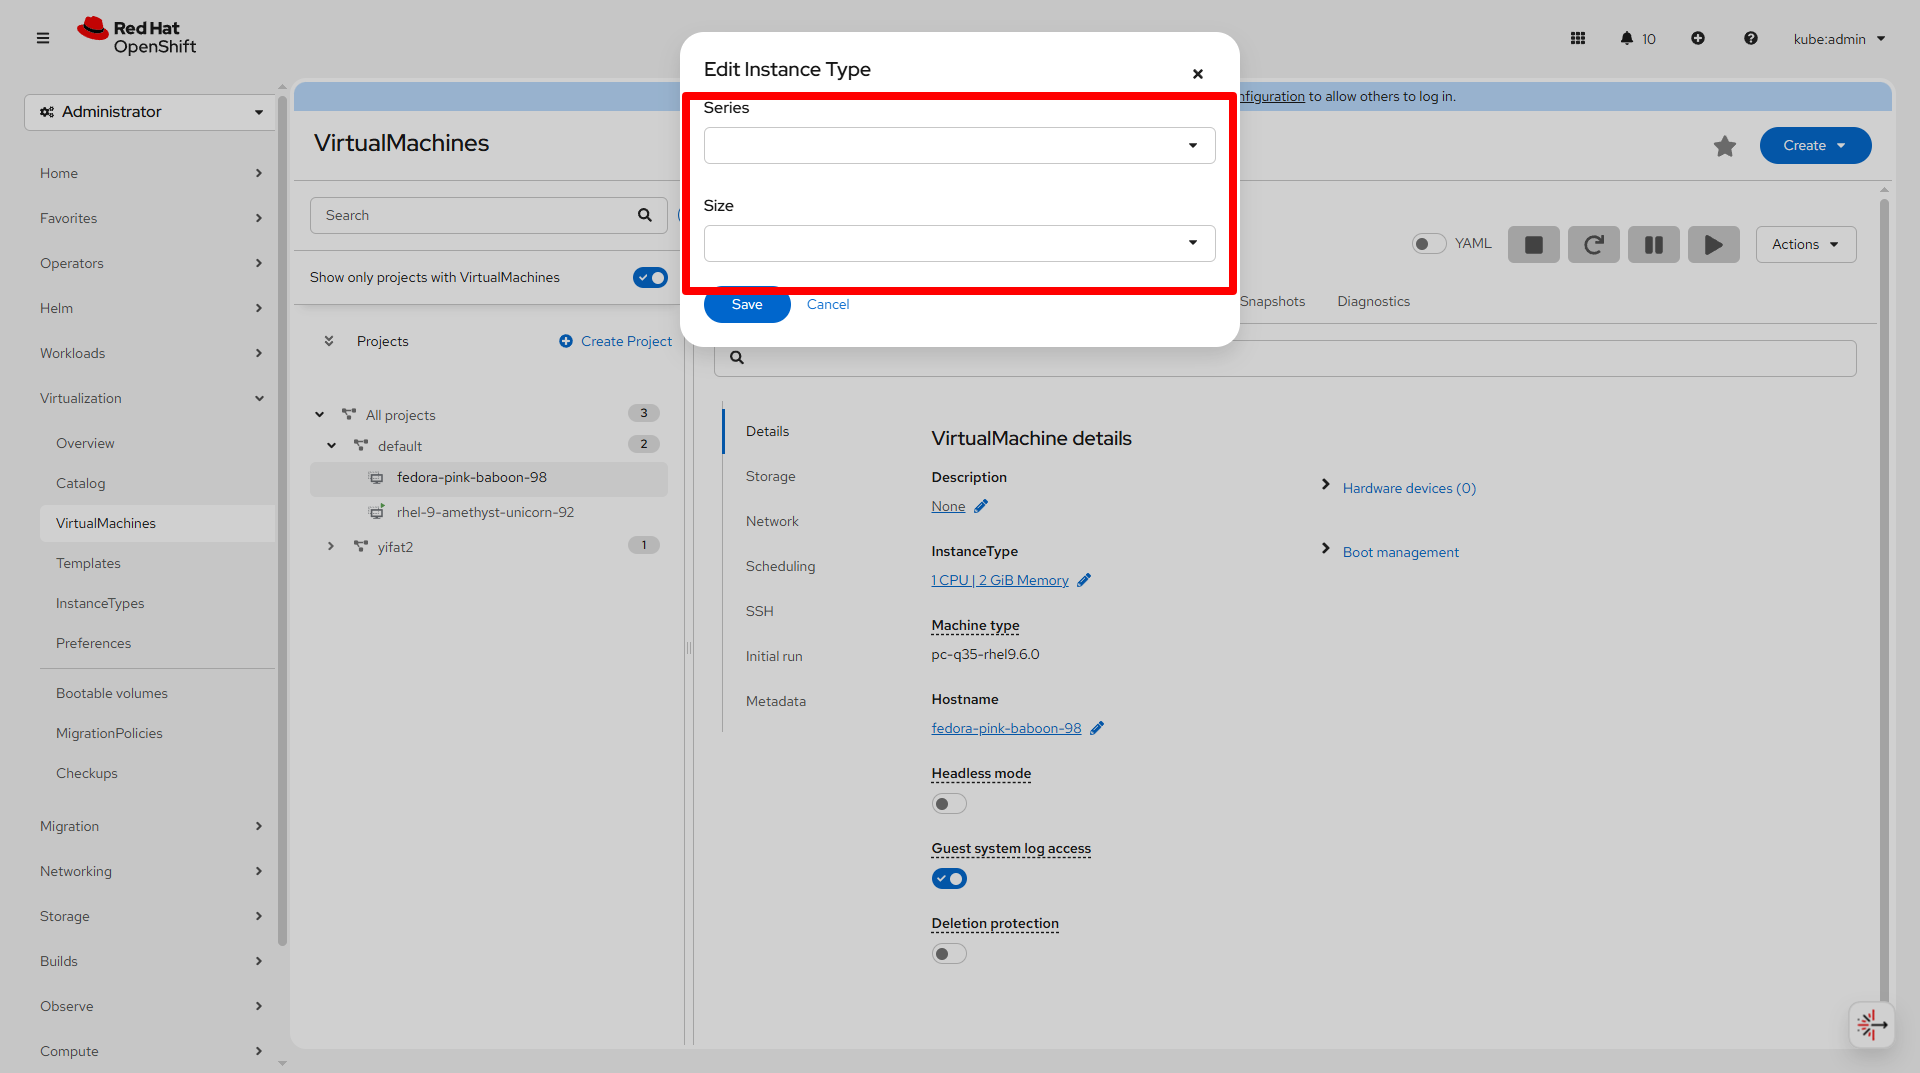The height and width of the screenshot is (1073, 1920).
Task: Select the Network configuration tab
Action: (x=772, y=521)
